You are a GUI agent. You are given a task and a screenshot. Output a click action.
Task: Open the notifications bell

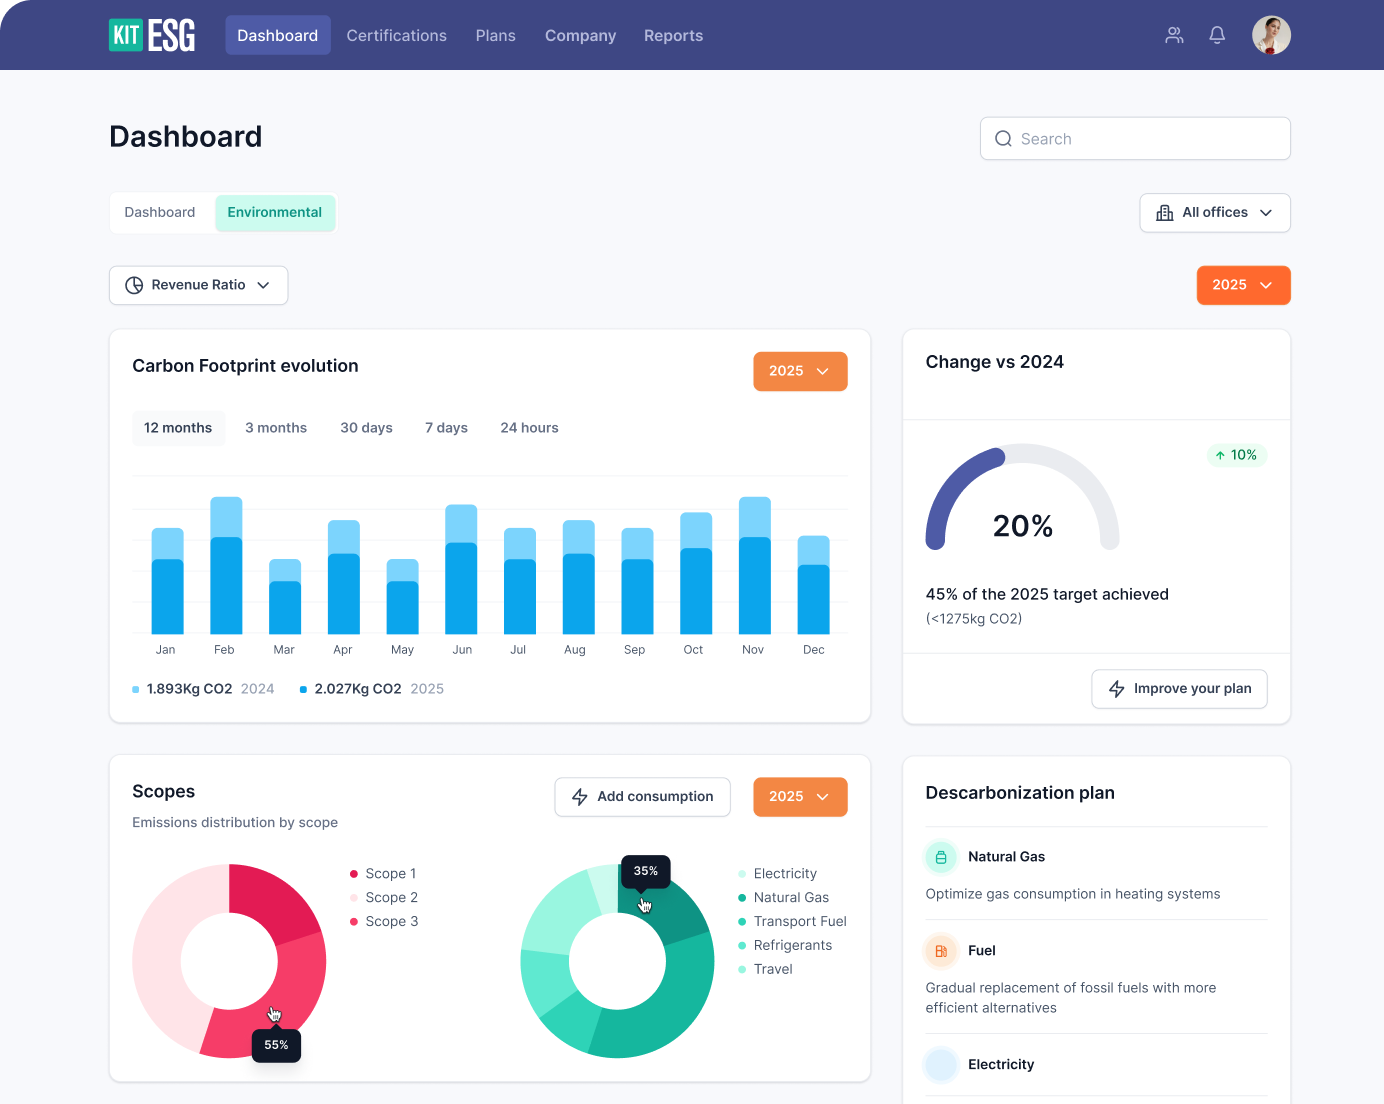pyautogui.click(x=1217, y=35)
